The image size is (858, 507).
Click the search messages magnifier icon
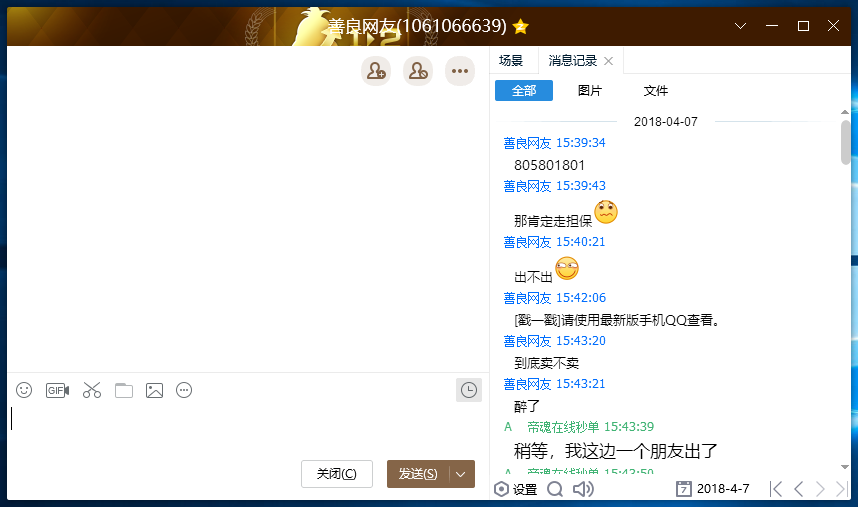tap(555, 489)
